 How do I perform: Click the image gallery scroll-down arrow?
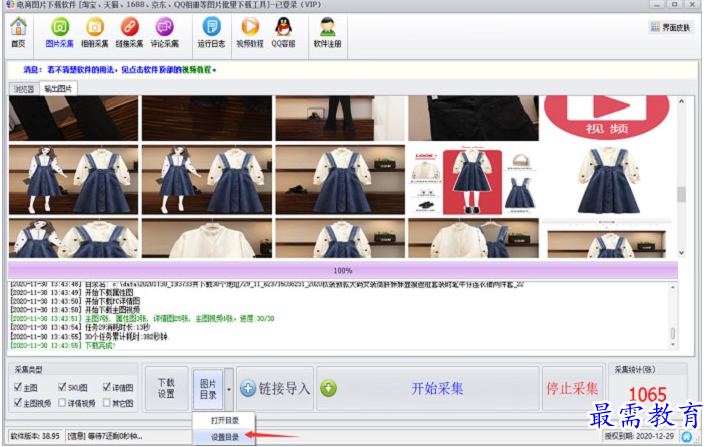click(x=681, y=253)
